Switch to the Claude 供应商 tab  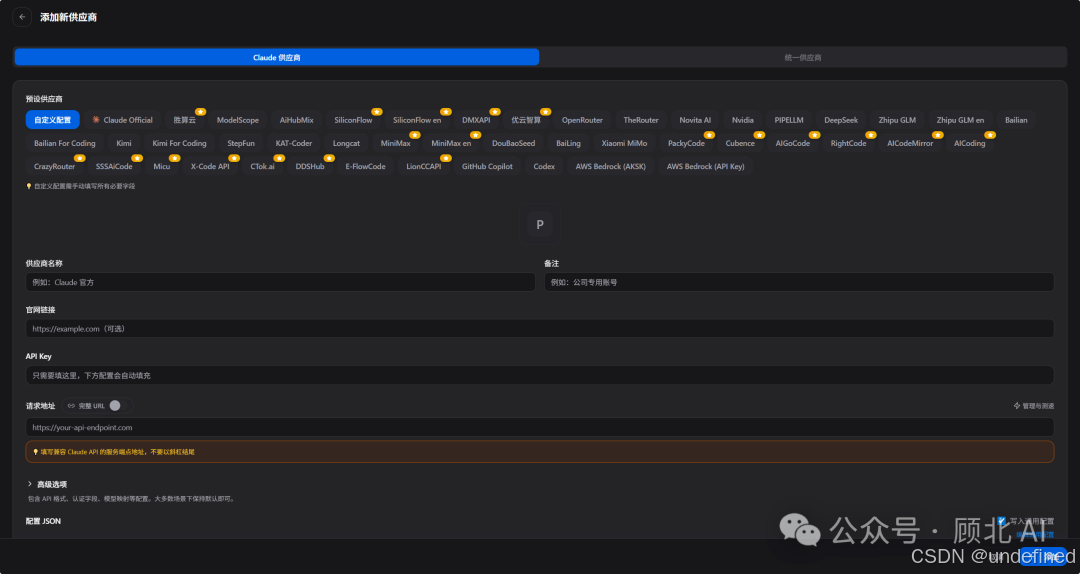[276, 57]
